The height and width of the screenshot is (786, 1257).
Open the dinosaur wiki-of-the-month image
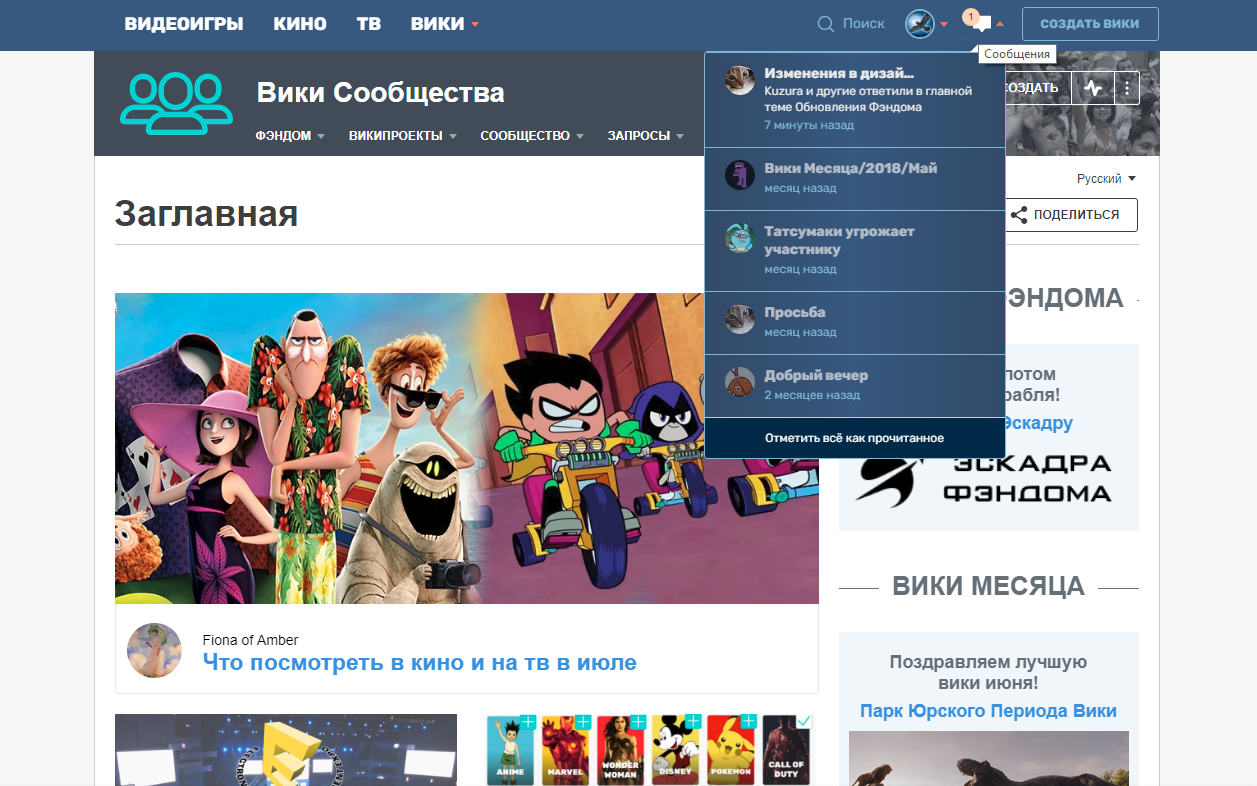pos(989,758)
